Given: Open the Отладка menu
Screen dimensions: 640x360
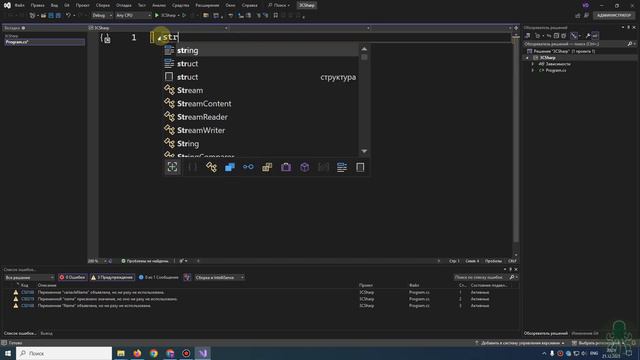Looking at the screenshot, I should (123, 5).
